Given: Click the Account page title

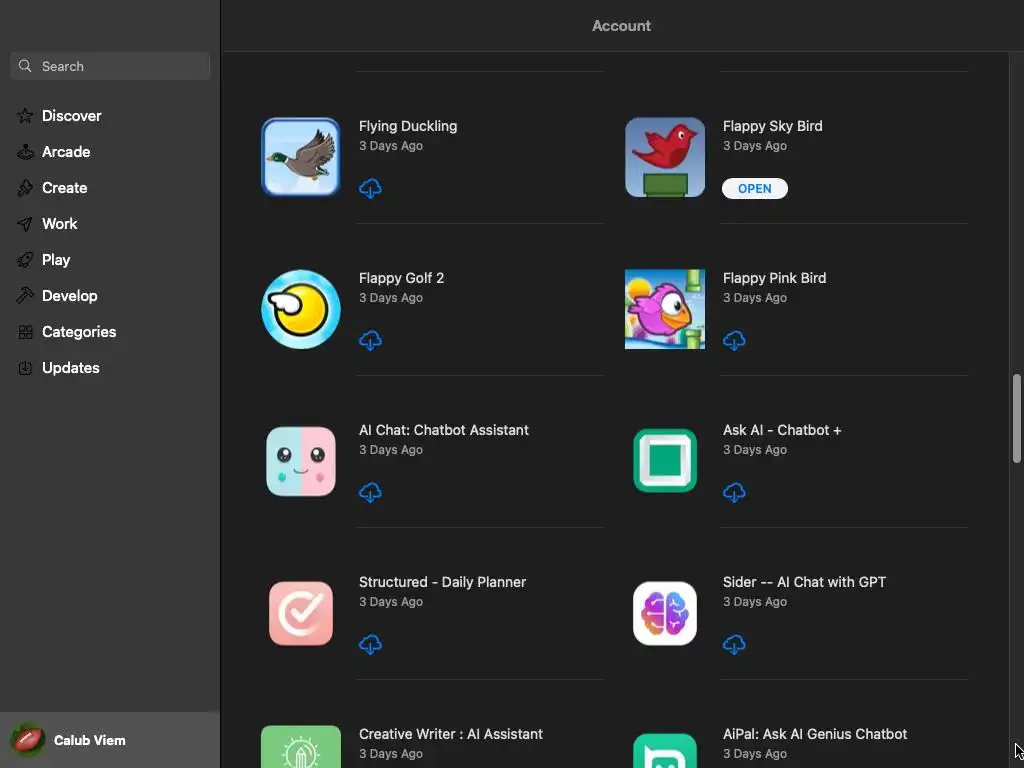Looking at the screenshot, I should click(x=621, y=25).
